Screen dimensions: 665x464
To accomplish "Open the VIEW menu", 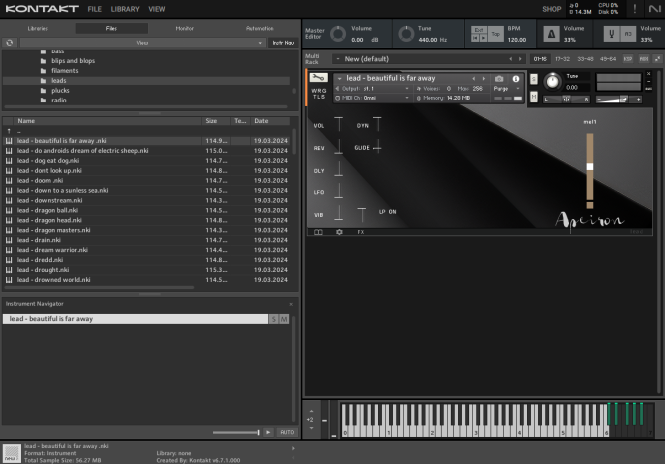I will coord(156,9).
